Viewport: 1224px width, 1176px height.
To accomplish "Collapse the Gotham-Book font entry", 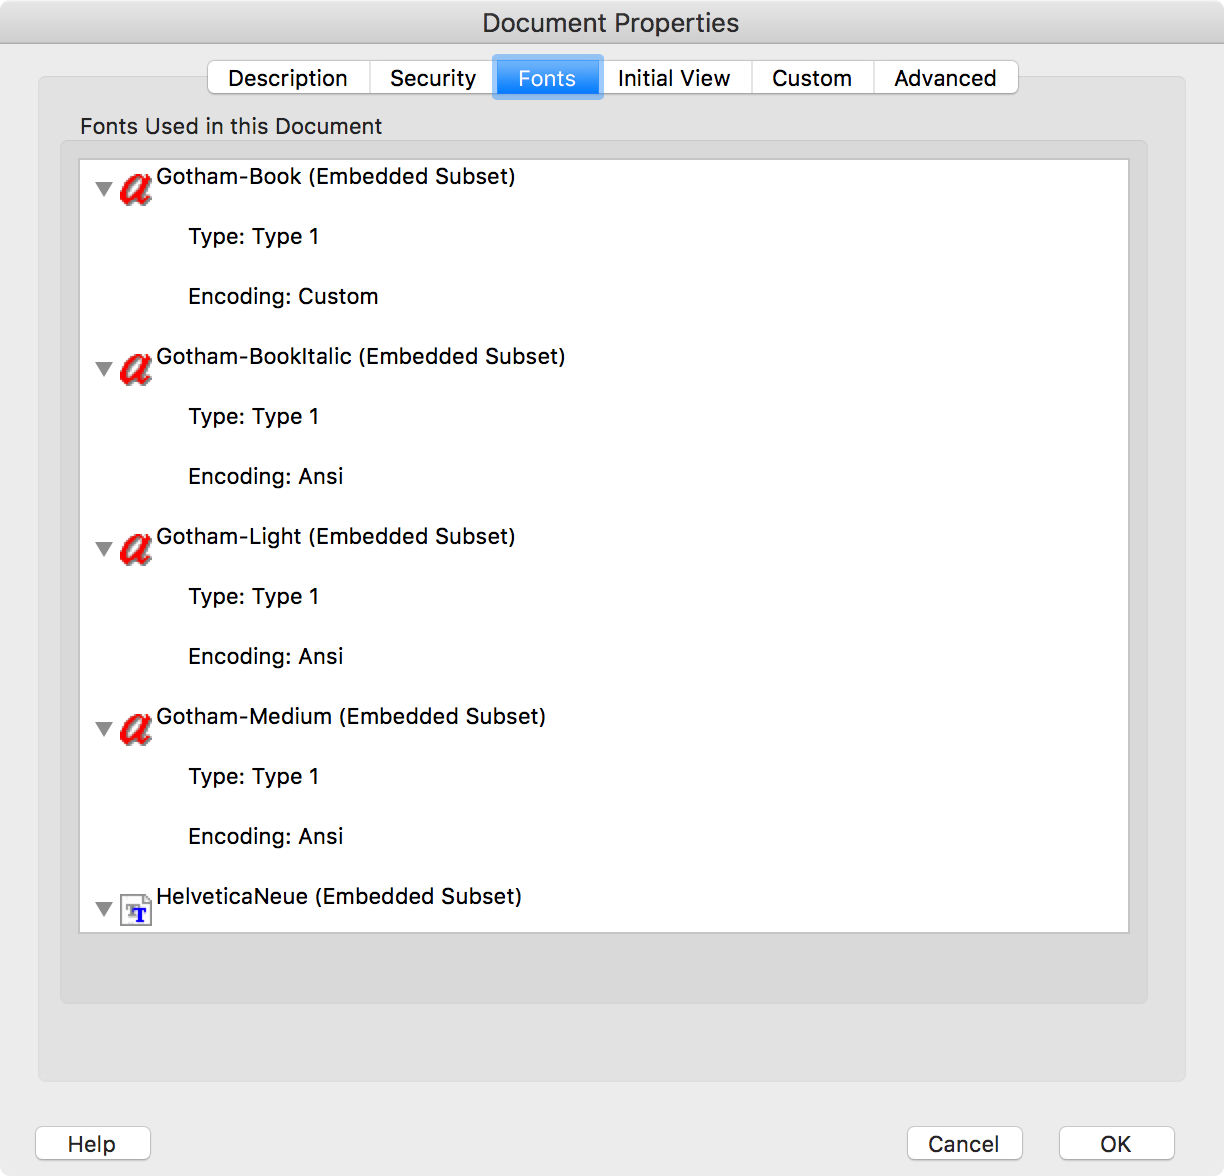I will click(x=104, y=188).
